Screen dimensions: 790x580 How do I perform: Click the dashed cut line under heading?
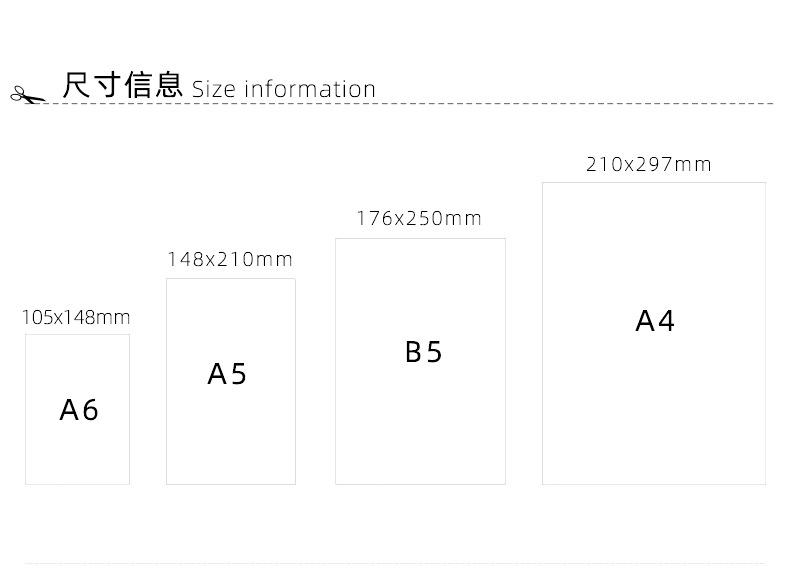coord(406,103)
